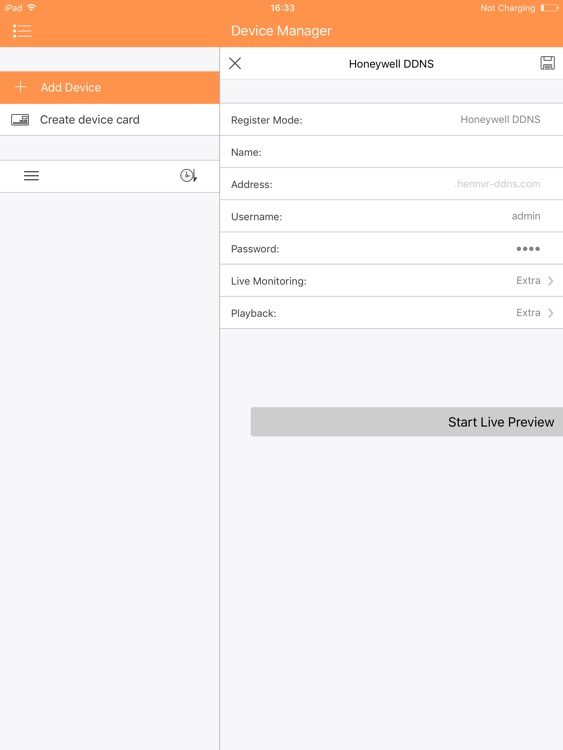The height and width of the screenshot is (750, 563).
Task: Tap the device card icon
Action: [x=20, y=120]
